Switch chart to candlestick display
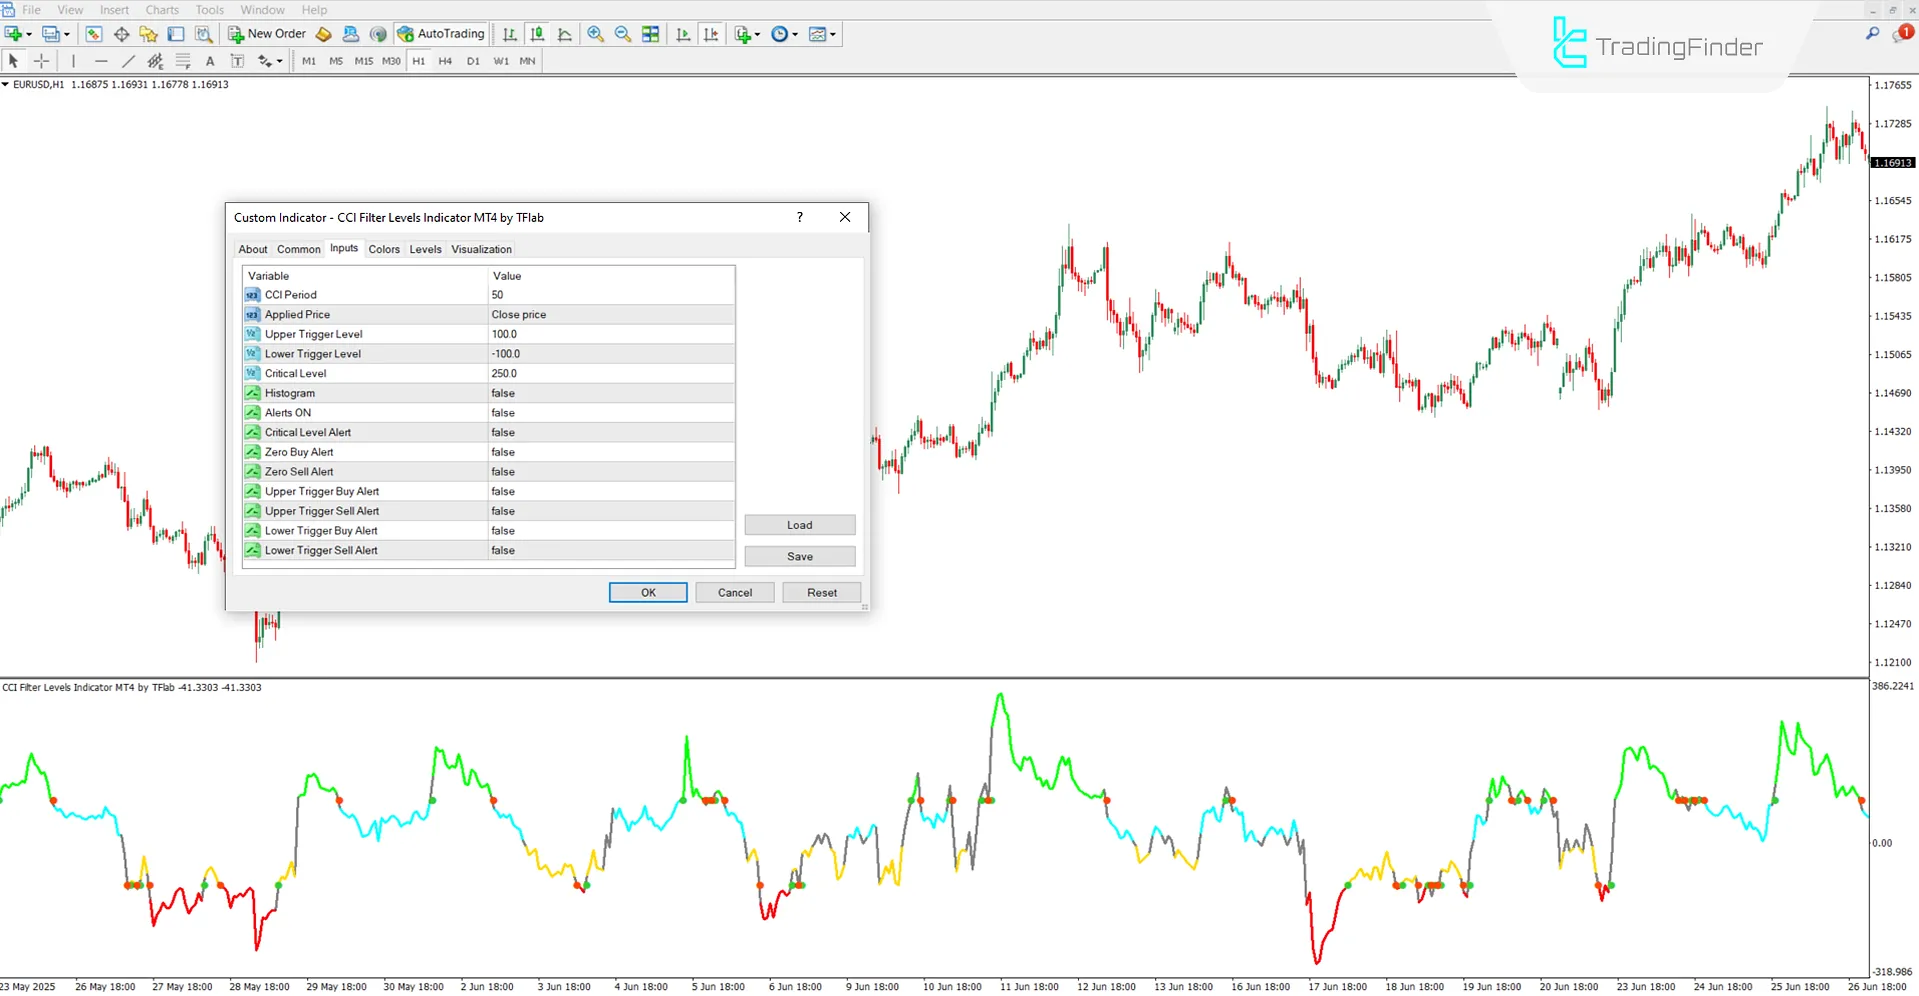1919x996 pixels. tap(536, 33)
